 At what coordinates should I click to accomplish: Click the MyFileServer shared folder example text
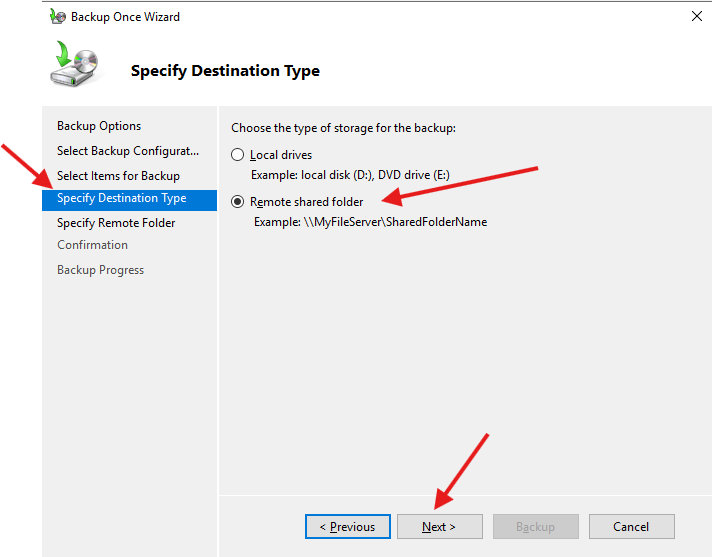coord(370,222)
